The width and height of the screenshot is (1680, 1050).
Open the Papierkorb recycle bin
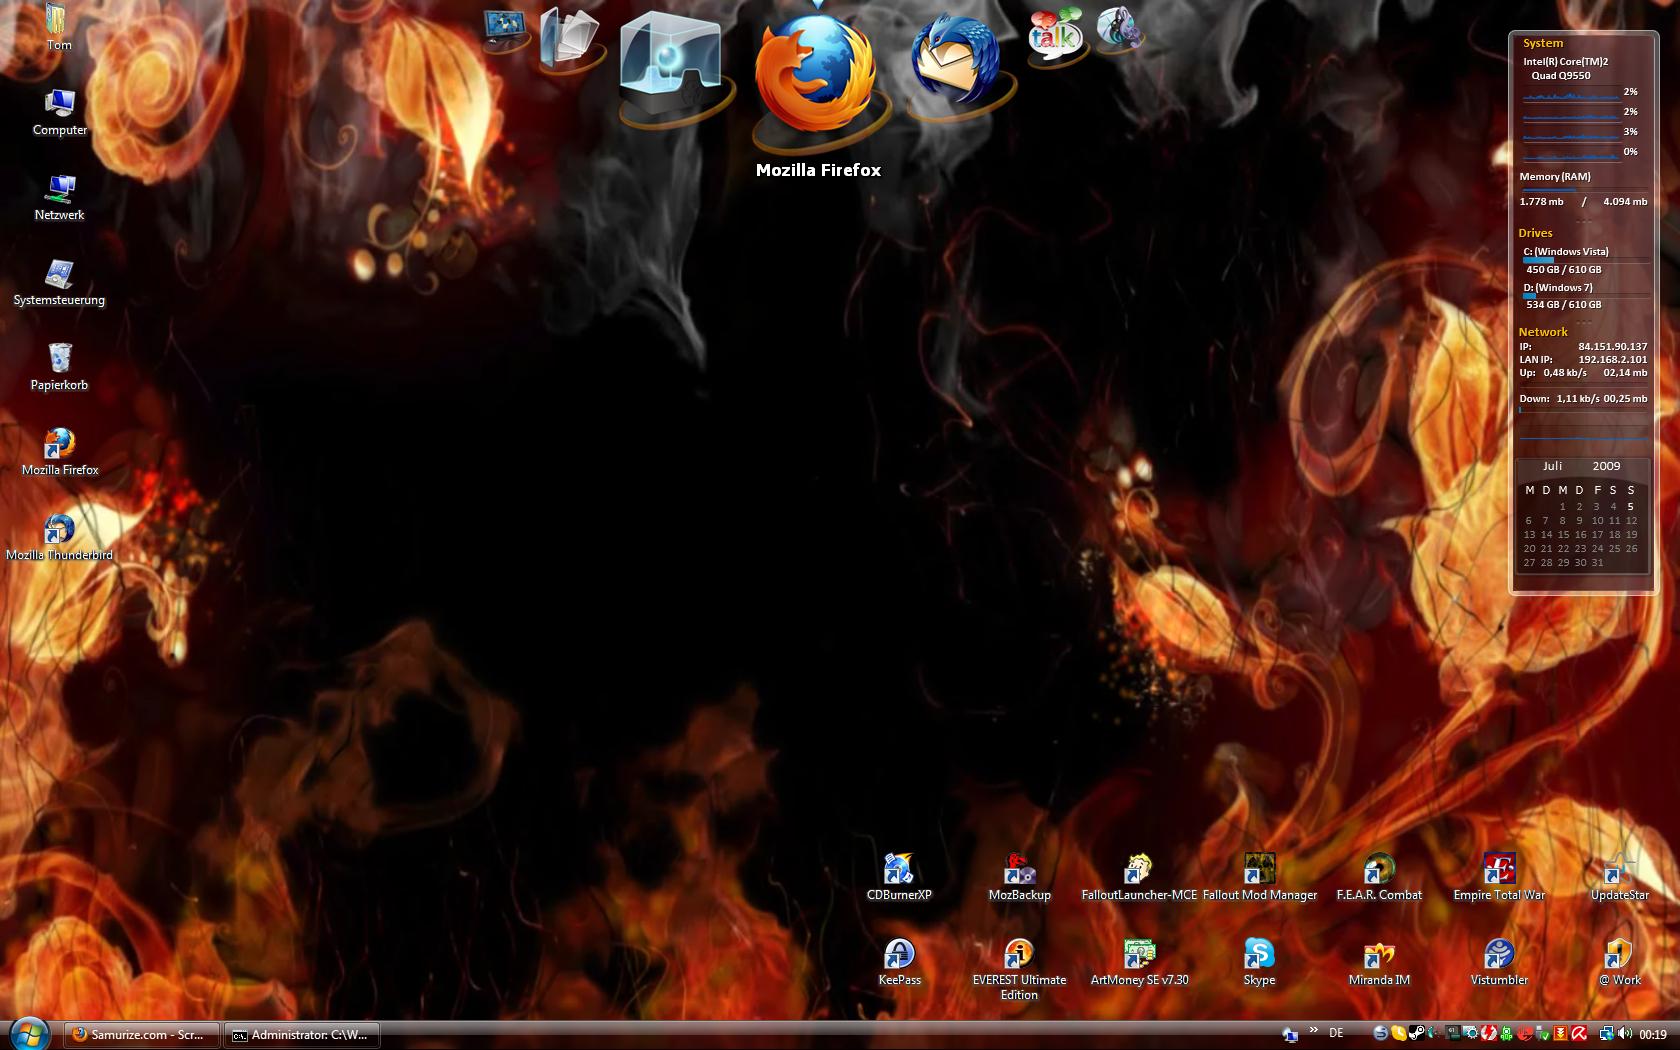[59, 367]
